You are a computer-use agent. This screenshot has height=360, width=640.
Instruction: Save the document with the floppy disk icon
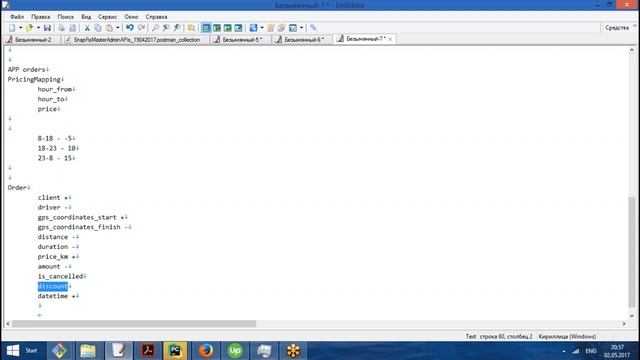47,28
